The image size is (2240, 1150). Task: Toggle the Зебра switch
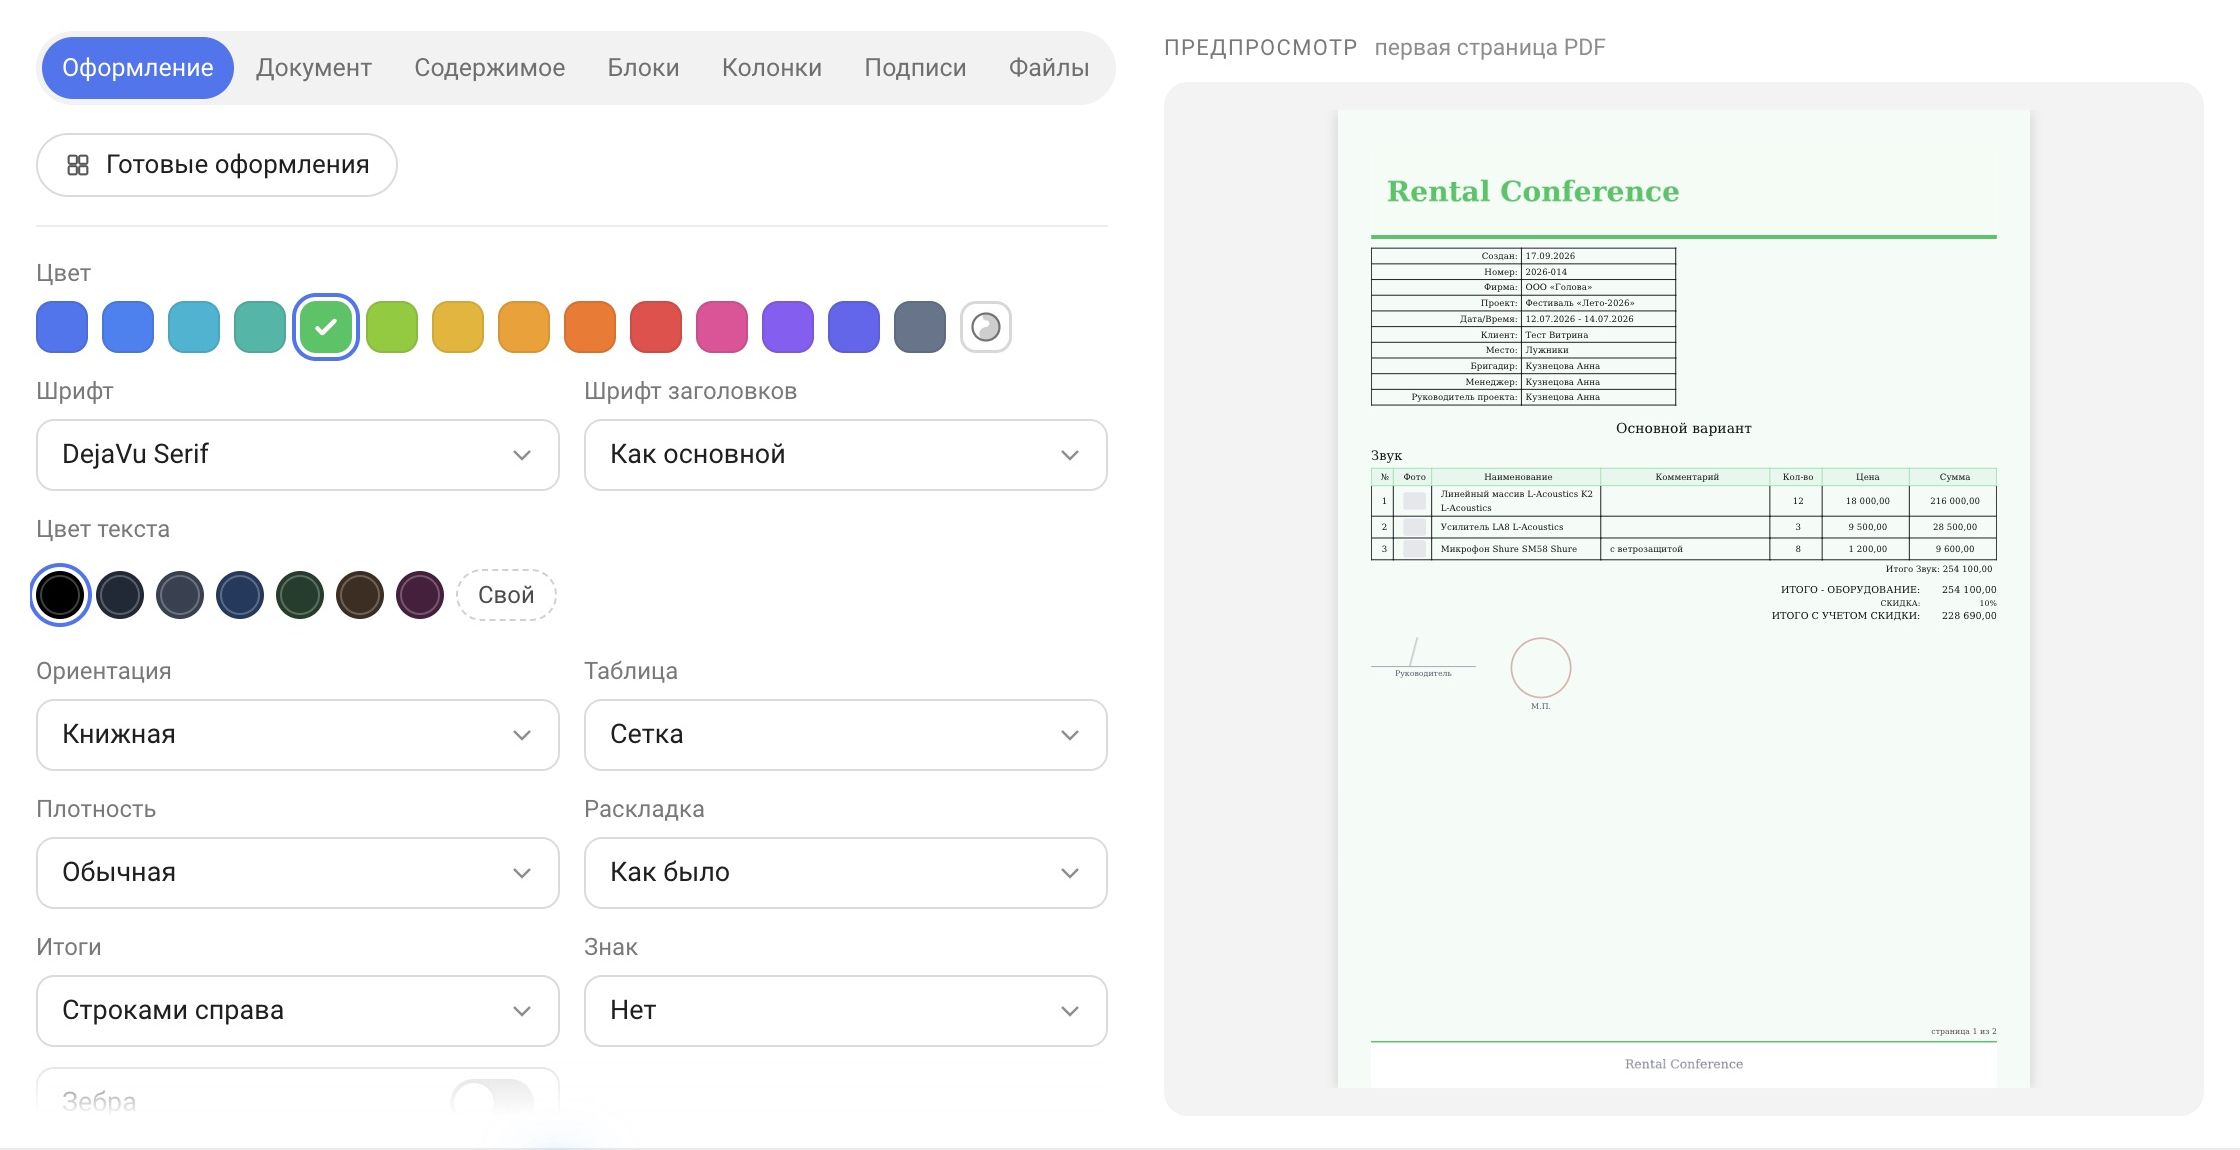492,1101
